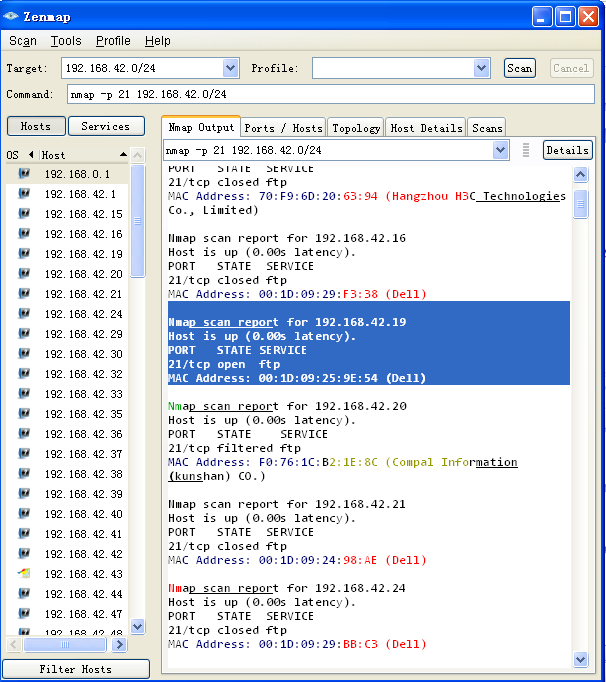The height and width of the screenshot is (682, 606).
Task: Select host 192.168.42.19 in the list
Action: (x=84, y=254)
